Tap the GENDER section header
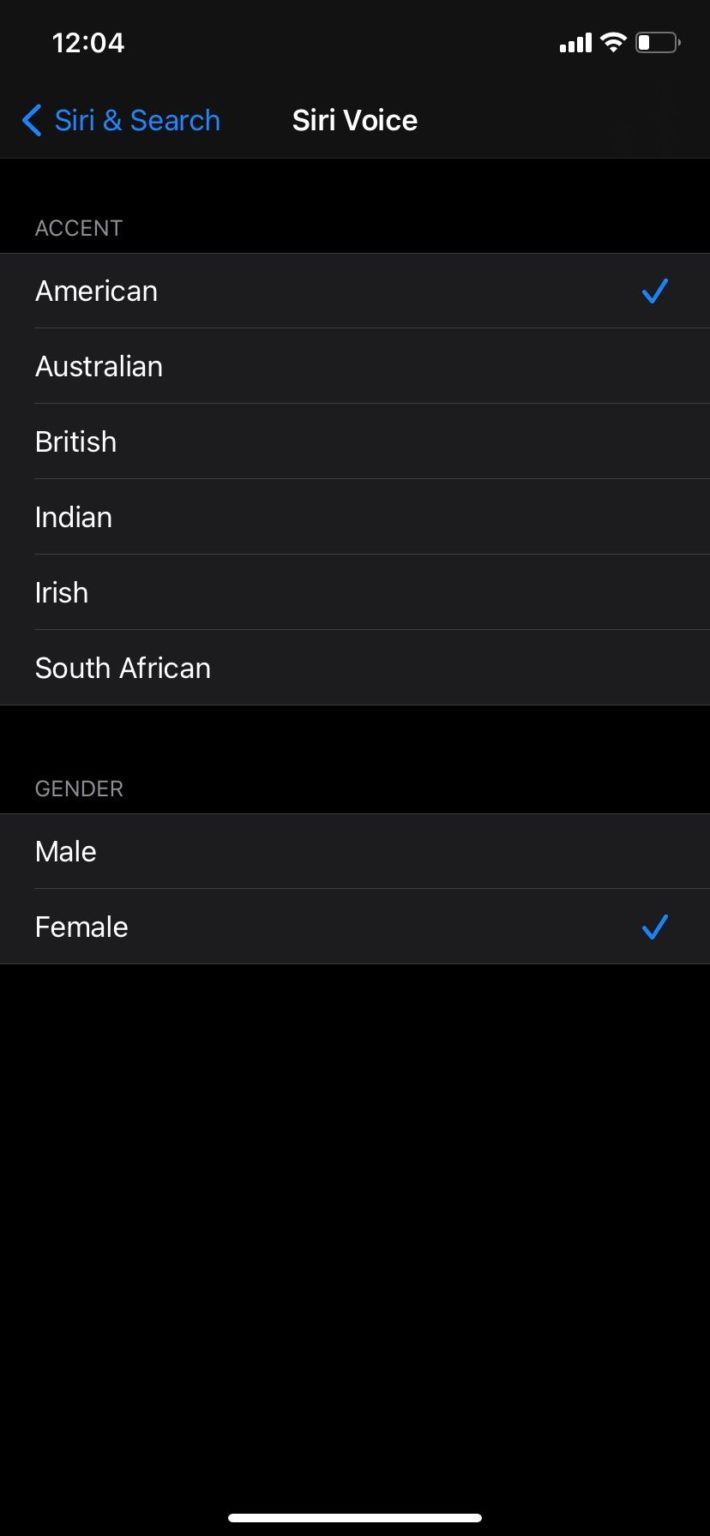This screenshot has width=710, height=1536. [79, 789]
